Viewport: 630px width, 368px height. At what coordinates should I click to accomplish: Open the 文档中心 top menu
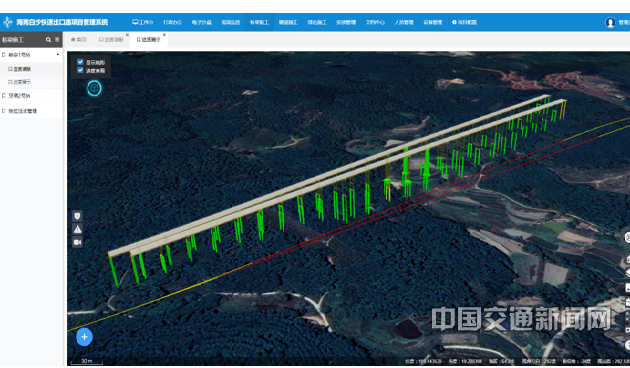point(375,22)
